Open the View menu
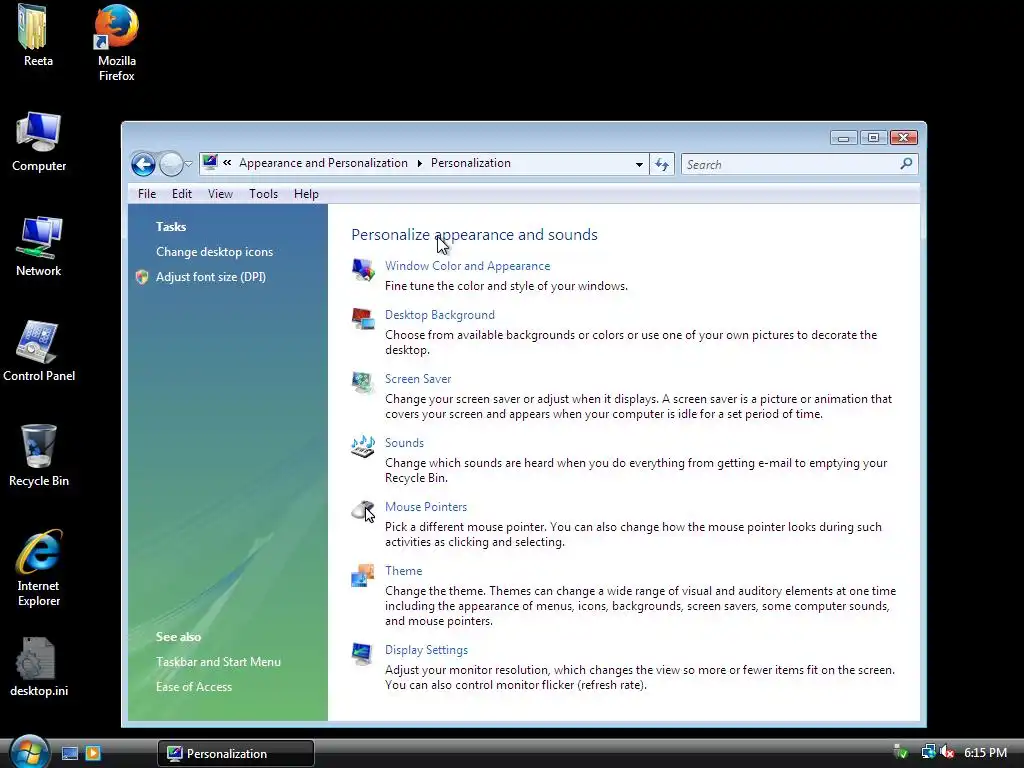The image size is (1024, 768). tap(220, 194)
